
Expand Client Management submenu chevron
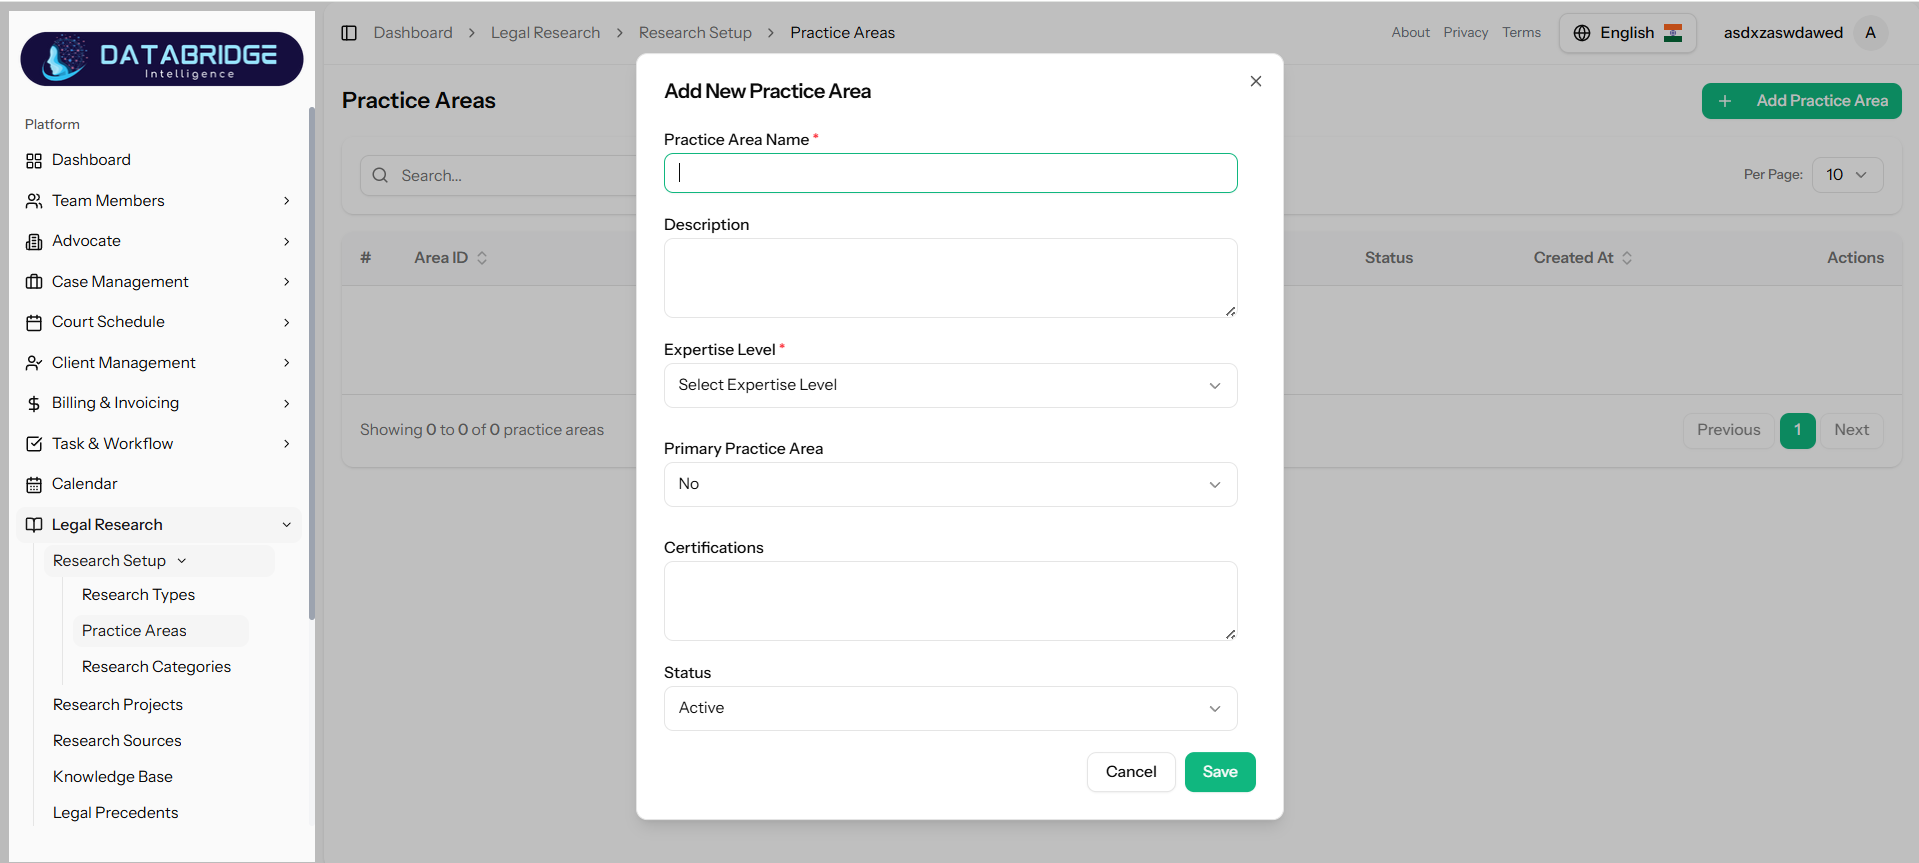point(287,363)
